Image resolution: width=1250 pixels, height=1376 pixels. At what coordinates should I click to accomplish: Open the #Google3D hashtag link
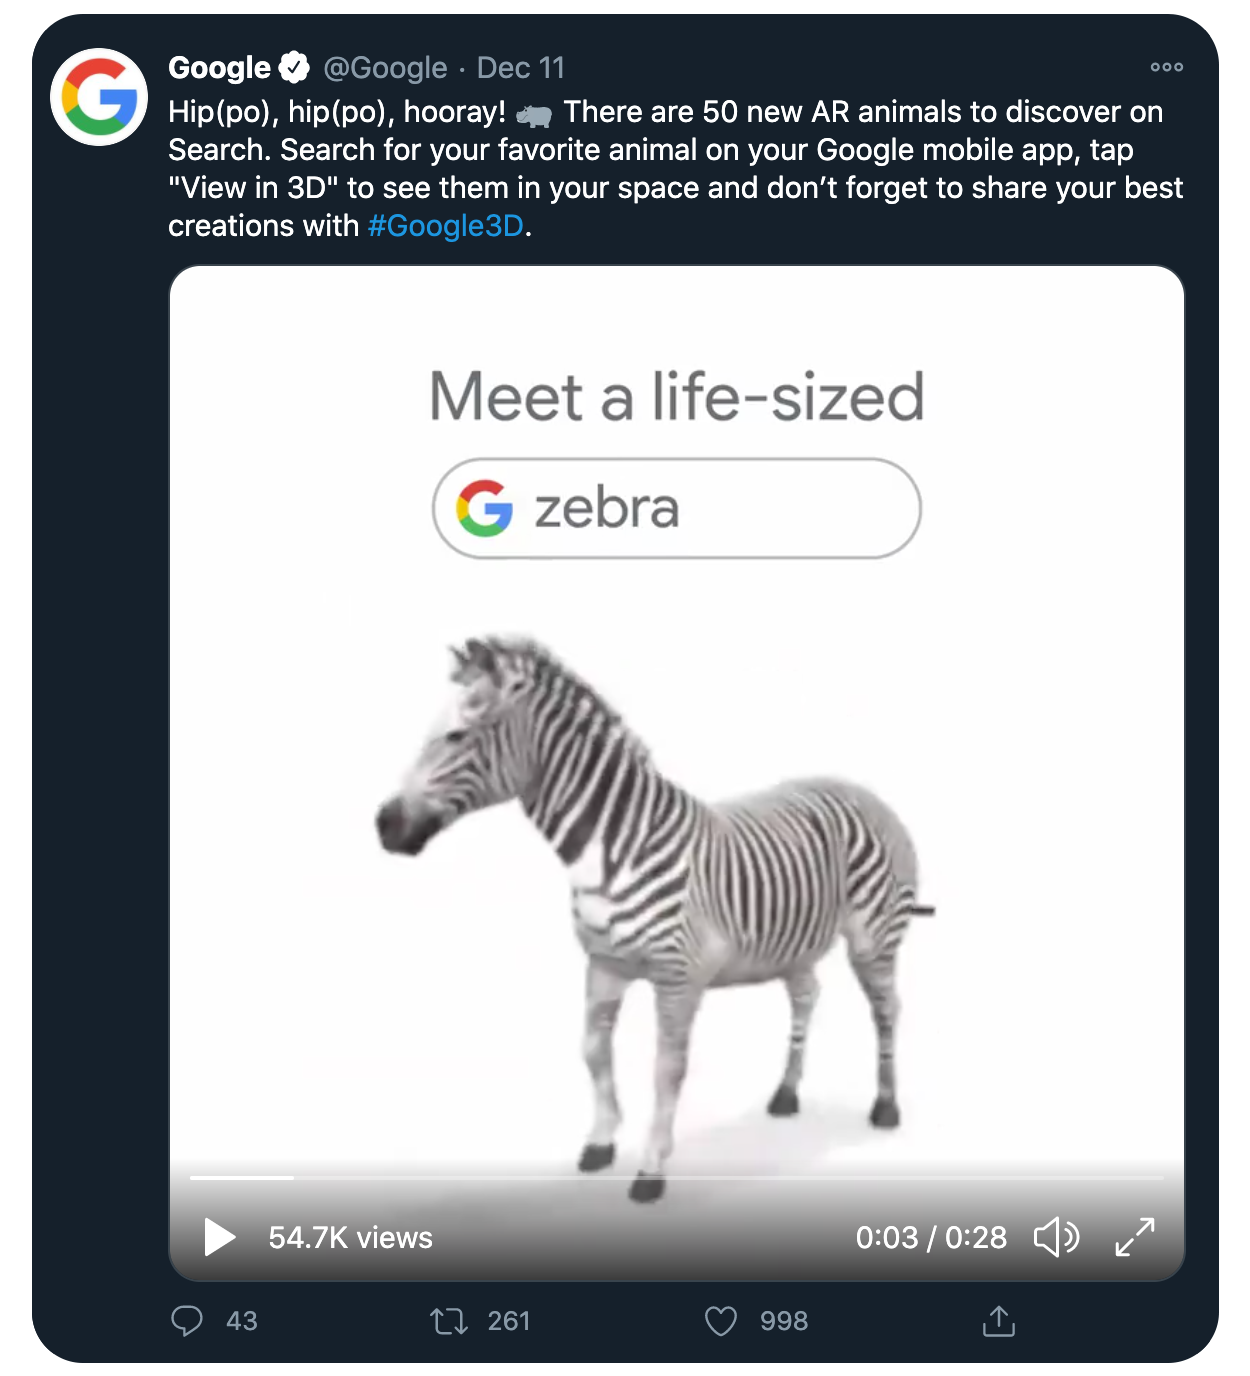tap(446, 226)
